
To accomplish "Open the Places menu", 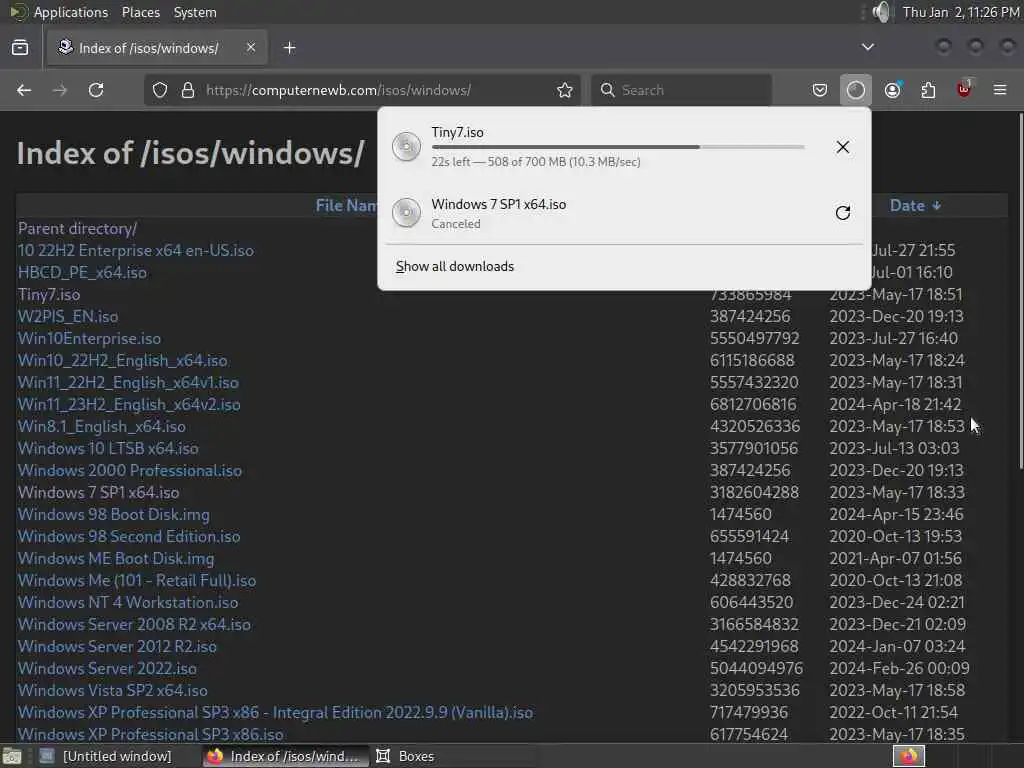I will 140,12.
